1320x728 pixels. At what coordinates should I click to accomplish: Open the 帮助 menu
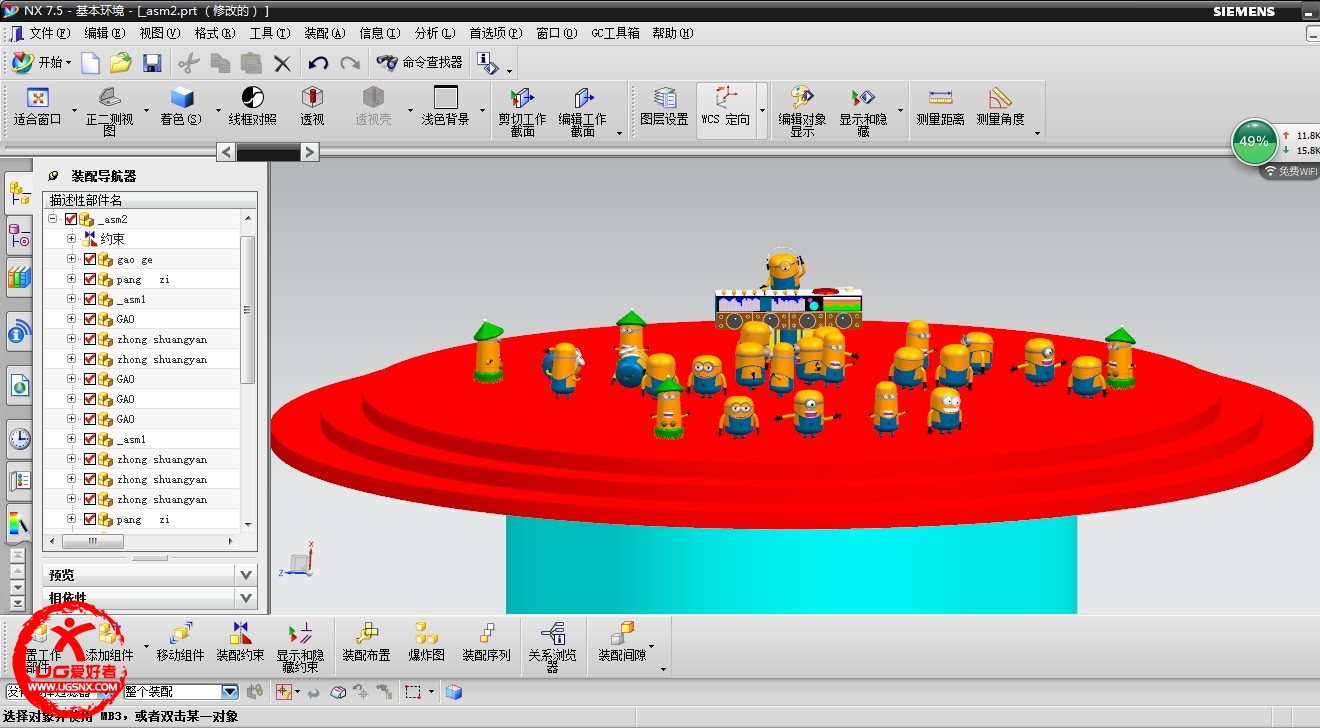pos(673,33)
